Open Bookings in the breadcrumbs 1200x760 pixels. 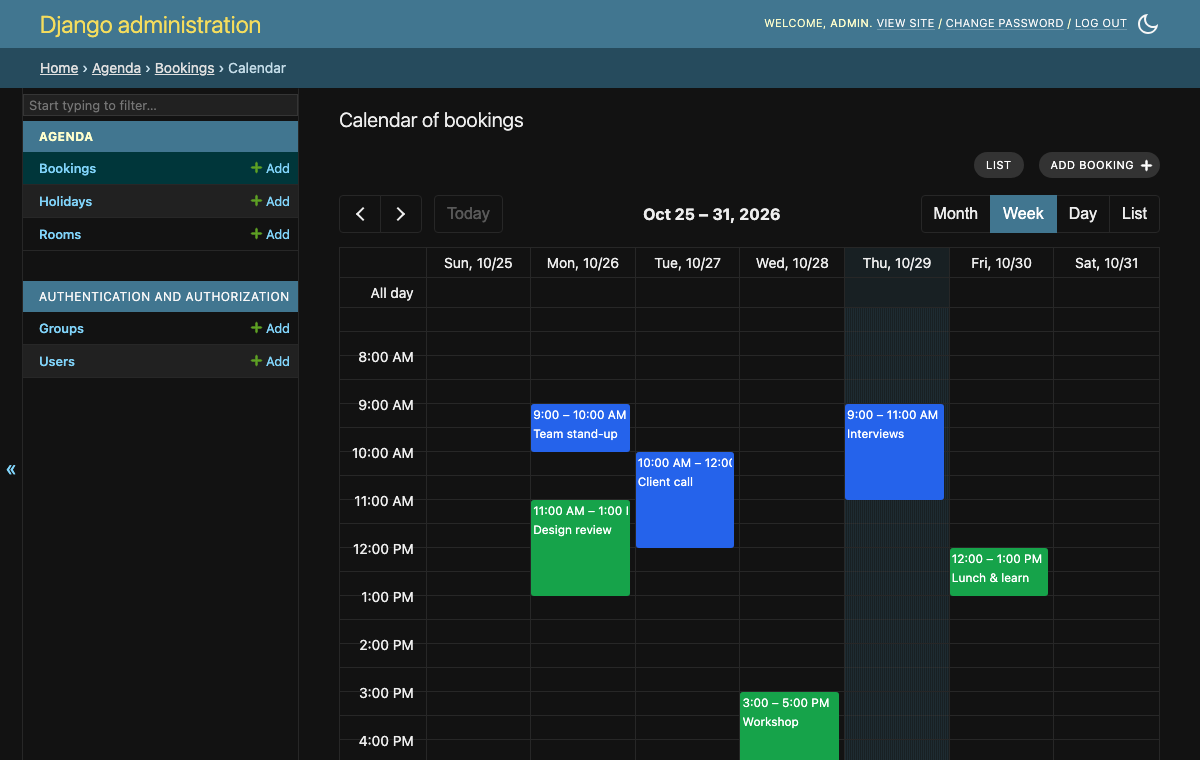(x=184, y=68)
